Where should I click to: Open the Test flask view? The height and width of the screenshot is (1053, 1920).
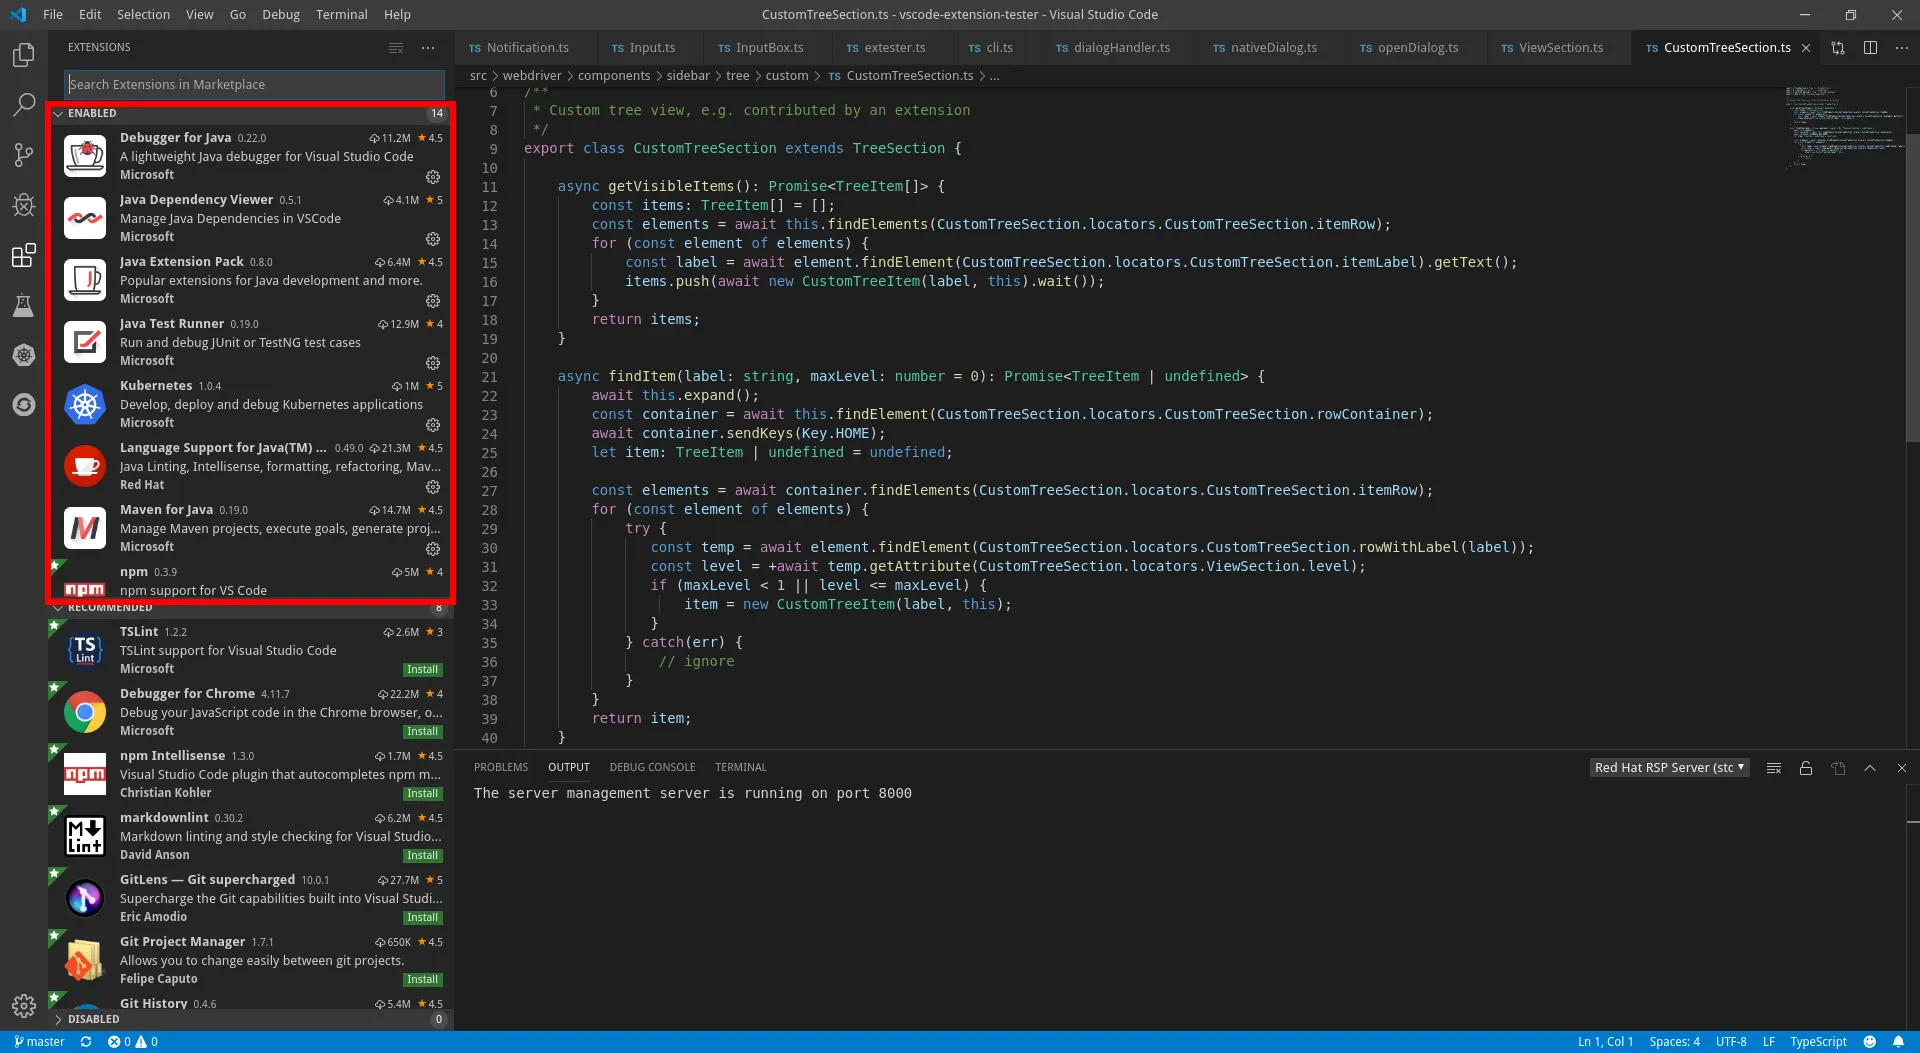point(24,305)
